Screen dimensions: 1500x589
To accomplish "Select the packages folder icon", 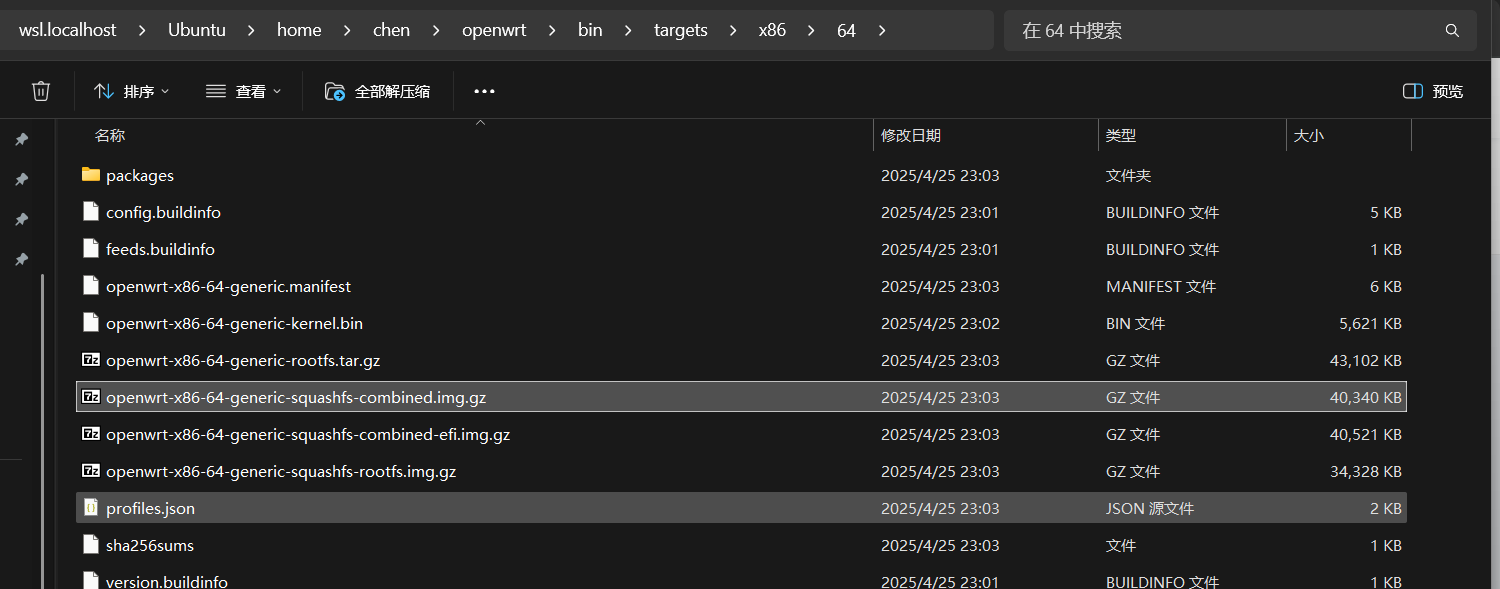I will 91,175.
